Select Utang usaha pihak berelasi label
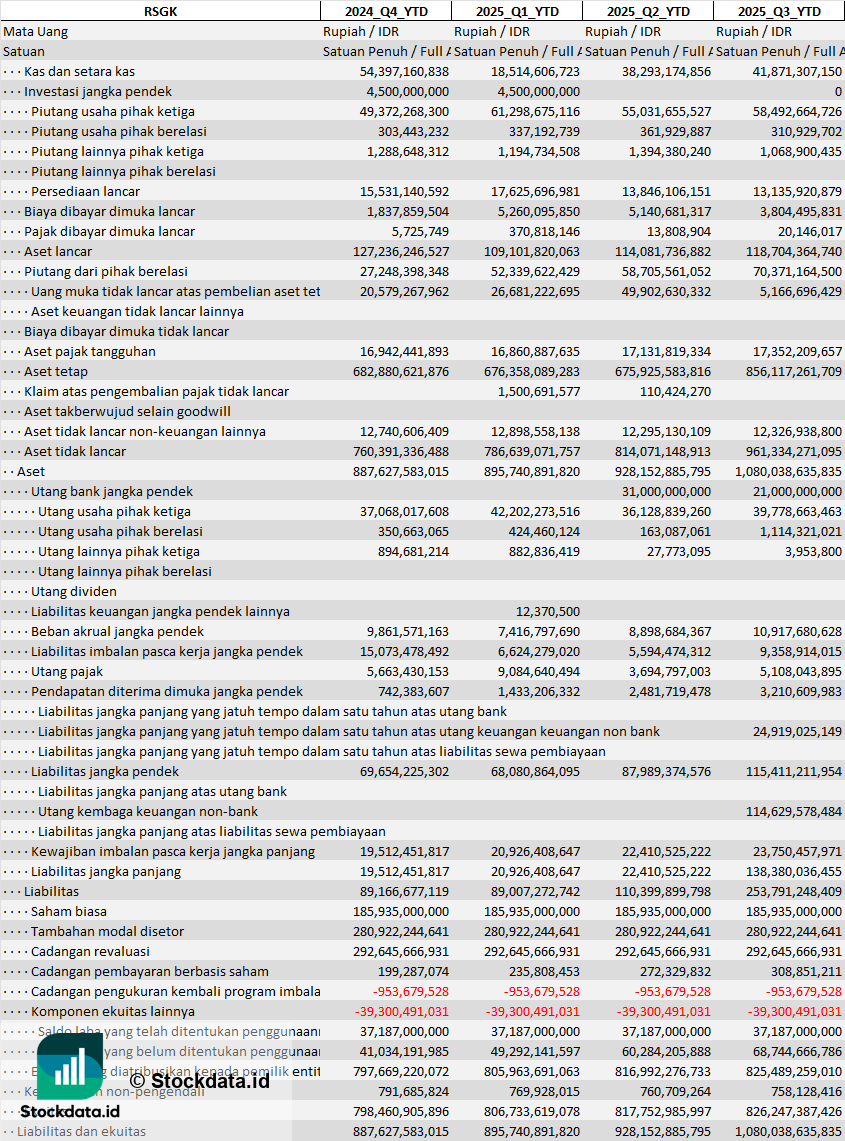Screen dimensions: 845x1141 121,532
